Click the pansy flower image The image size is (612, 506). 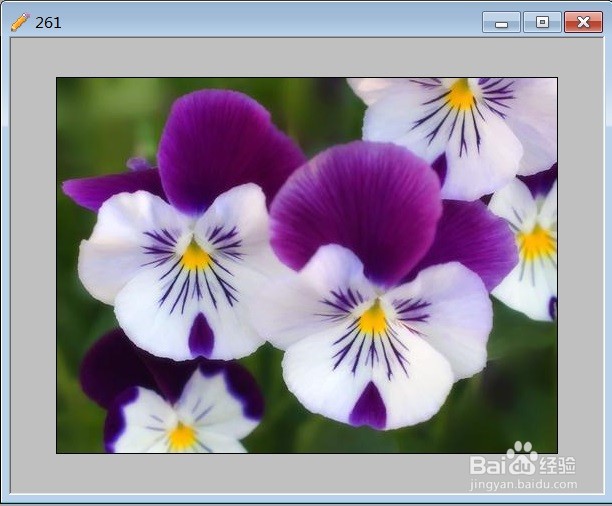coord(307,265)
